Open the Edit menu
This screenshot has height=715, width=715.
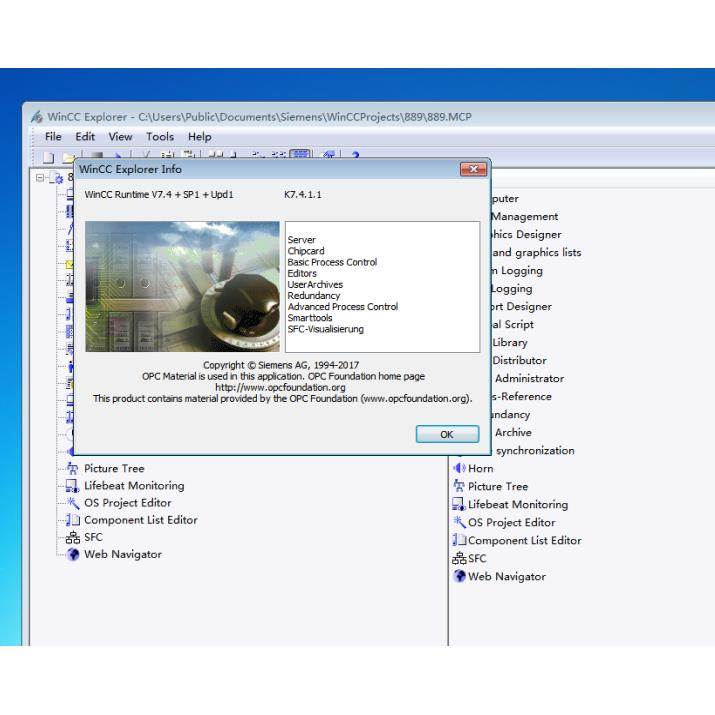pos(85,137)
